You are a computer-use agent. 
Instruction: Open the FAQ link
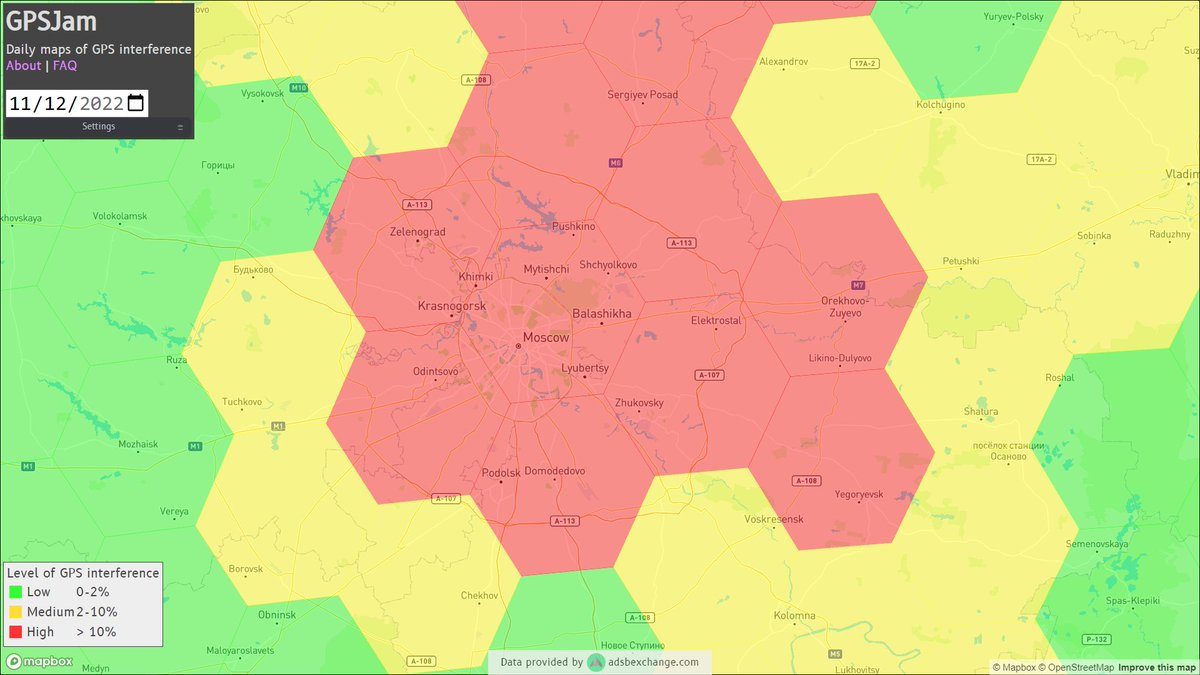pyautogui.click(x=65, y=66)
